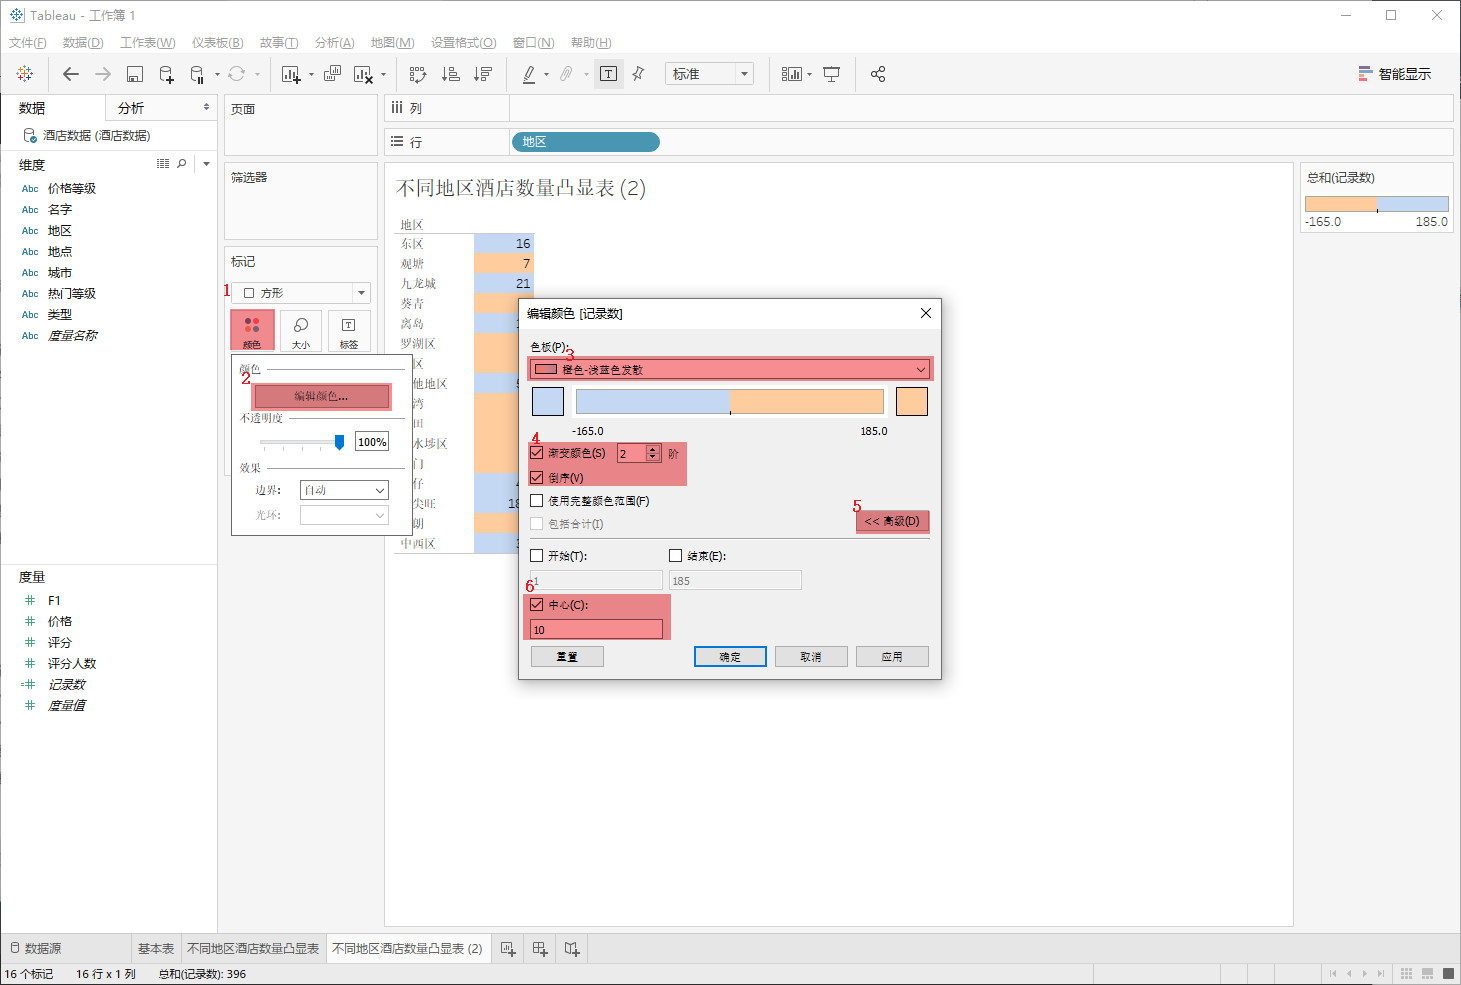Click the redo forward arrow
1461x985 pixels.
(x=103, y=74)
